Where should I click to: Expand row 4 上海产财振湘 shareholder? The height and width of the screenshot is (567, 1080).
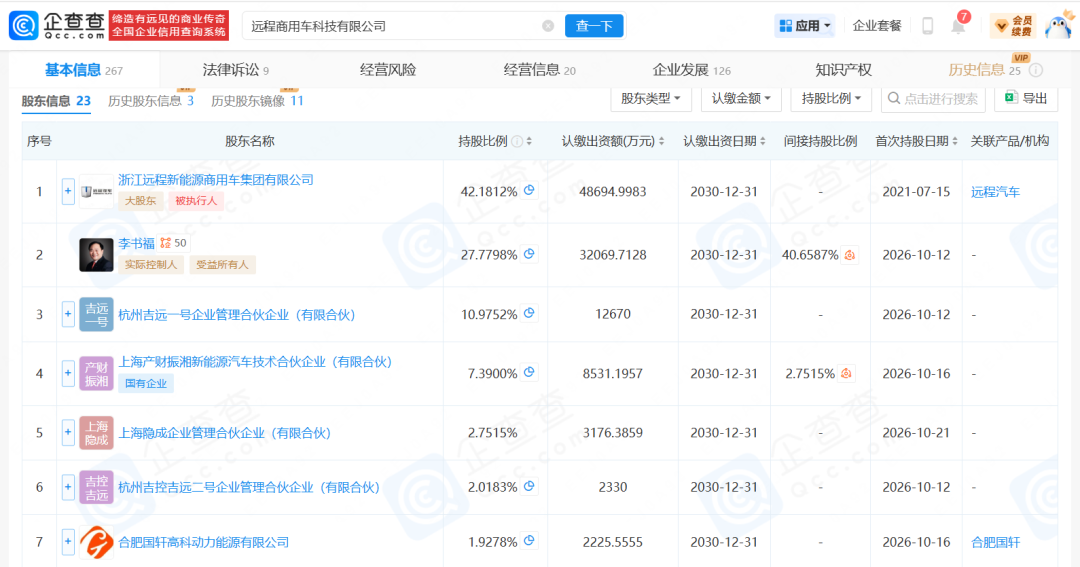[x=68, y=373]
